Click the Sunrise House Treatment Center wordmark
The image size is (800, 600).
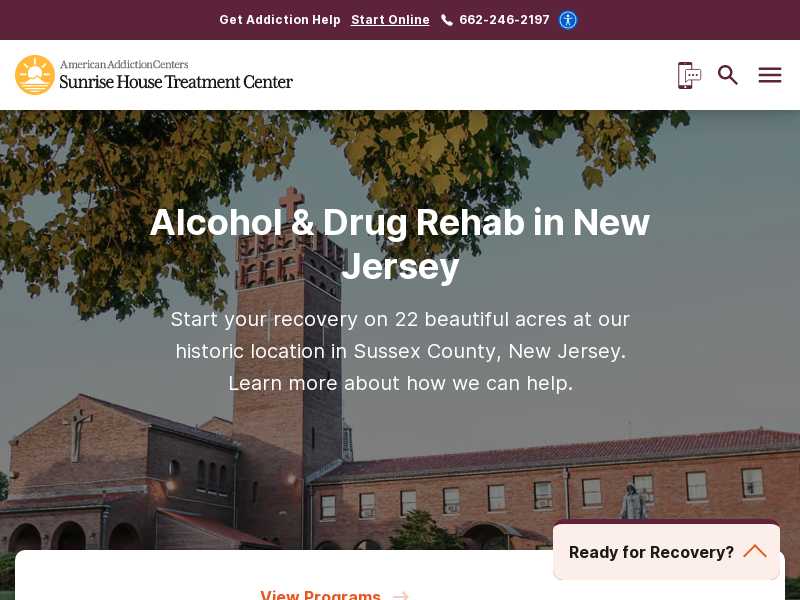coord(176,82)
